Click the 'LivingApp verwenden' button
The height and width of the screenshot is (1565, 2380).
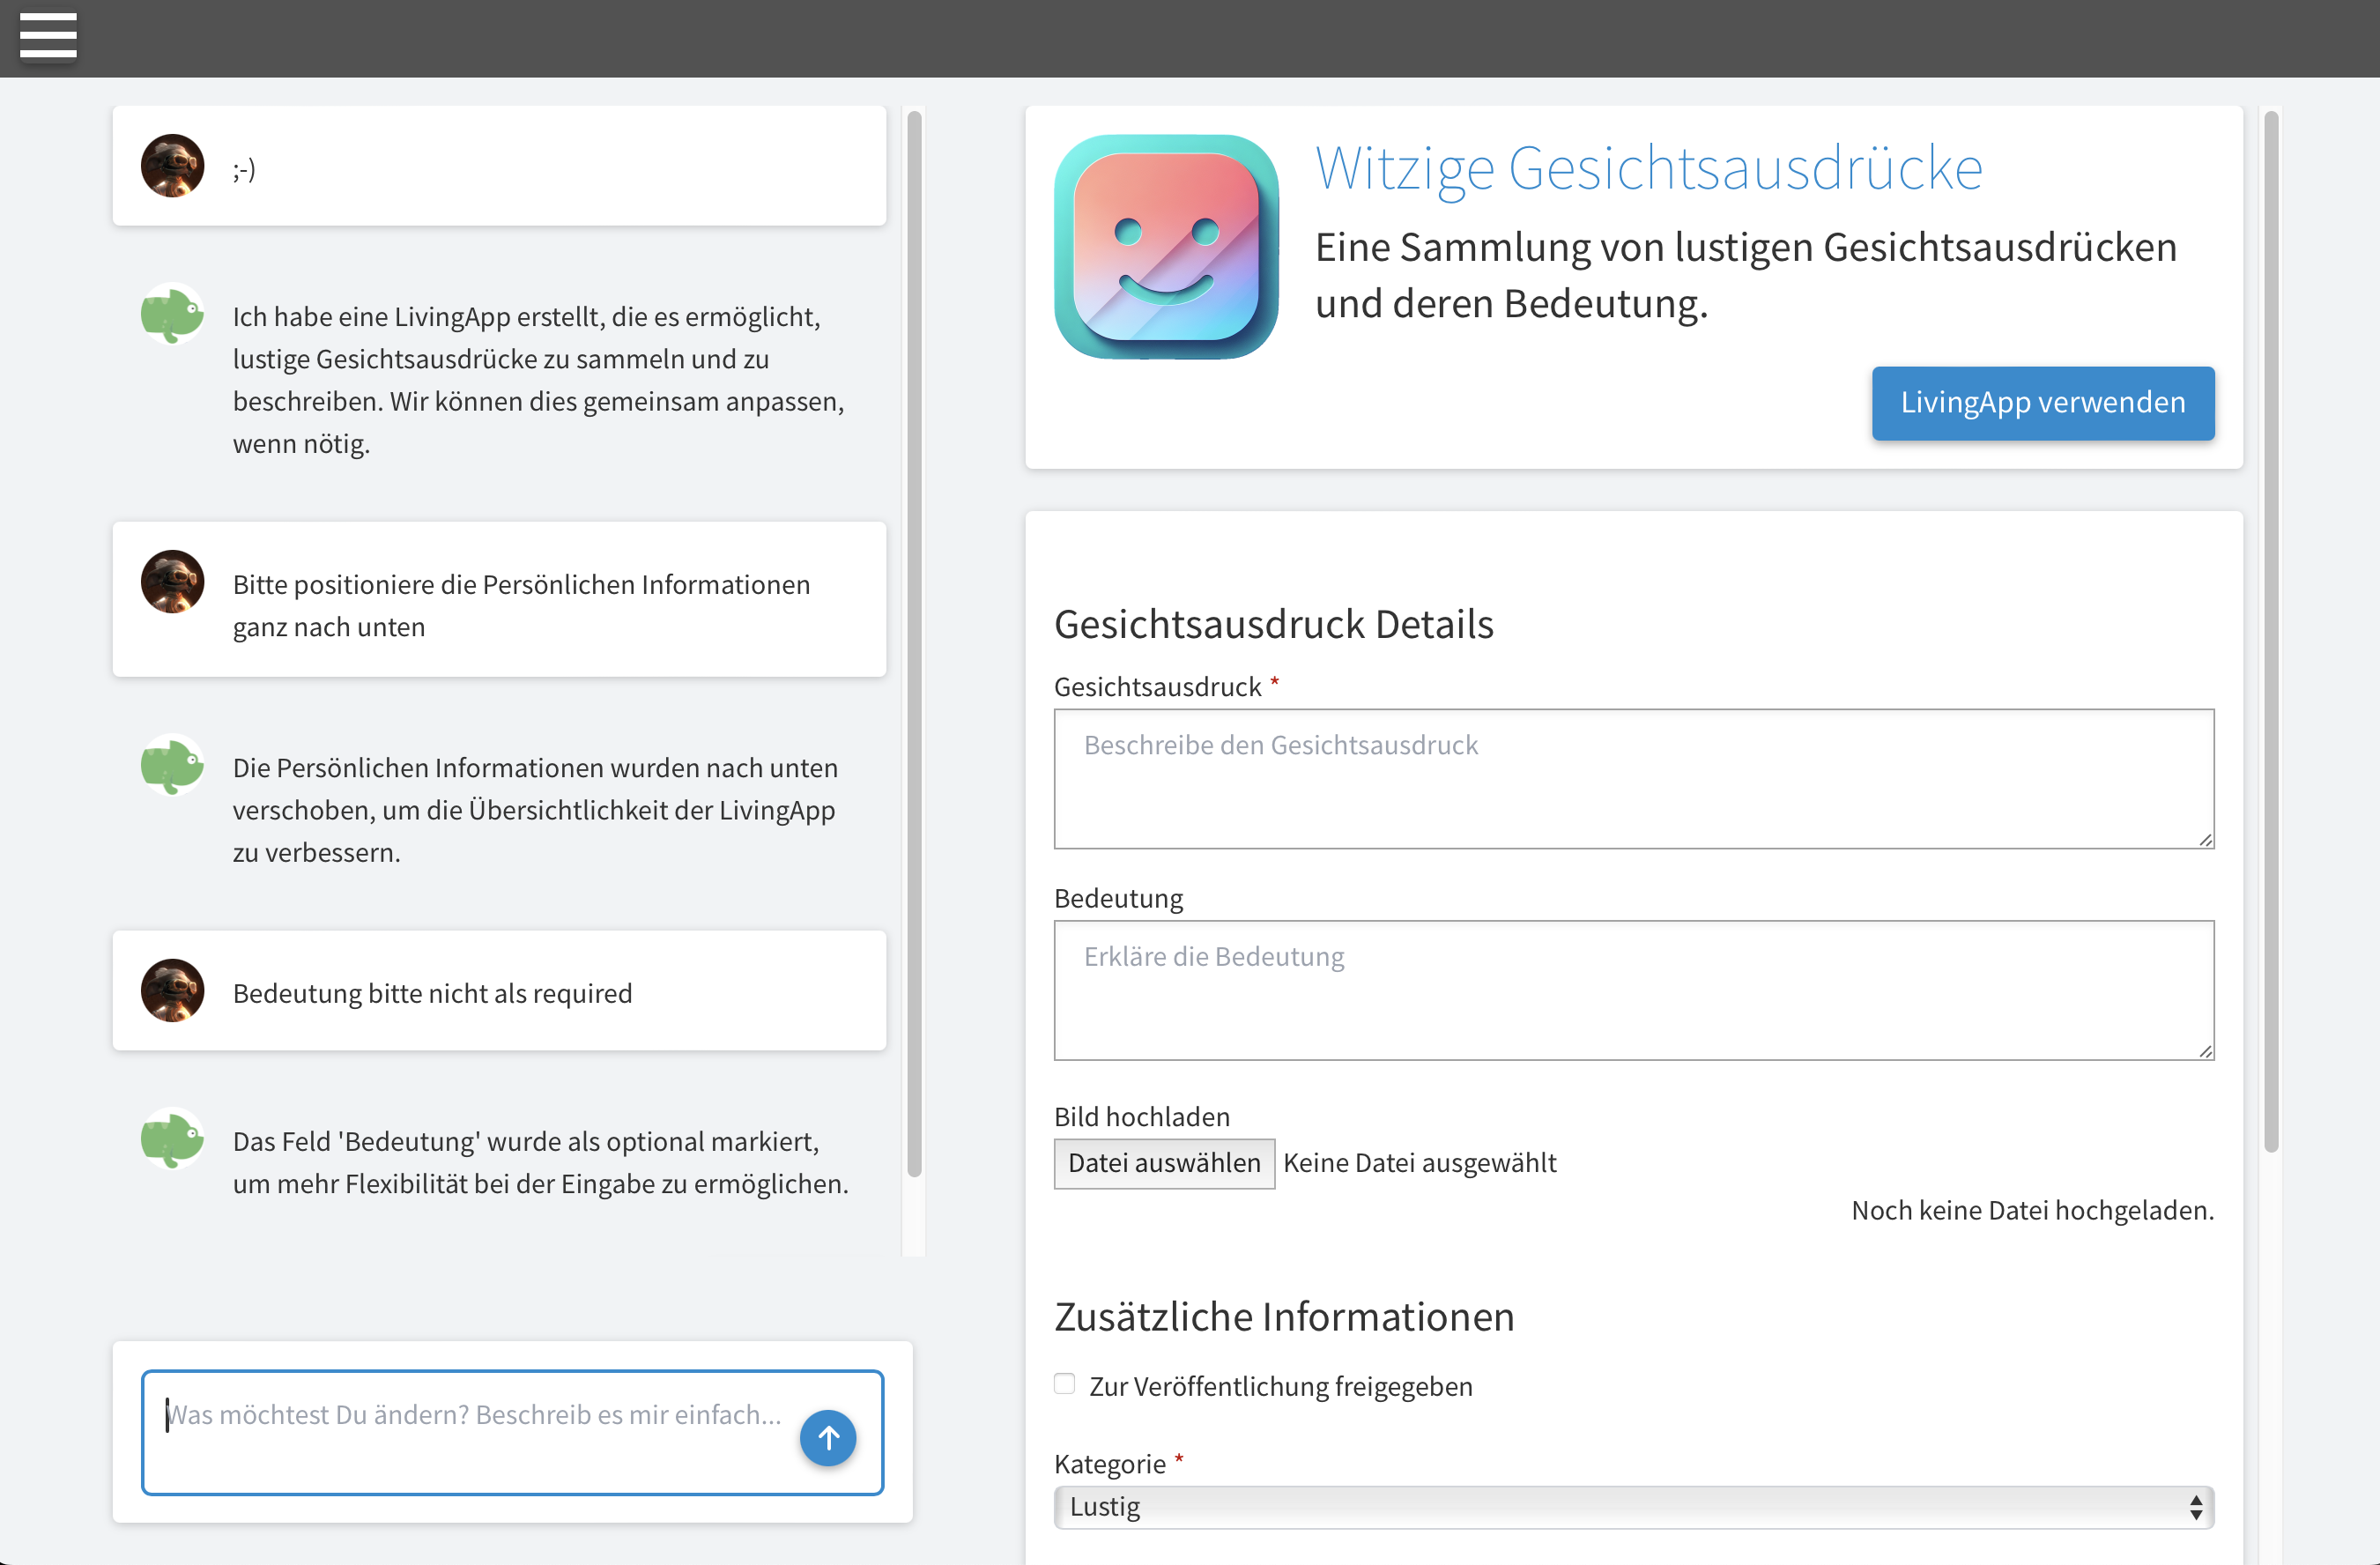click(2043, 403)
